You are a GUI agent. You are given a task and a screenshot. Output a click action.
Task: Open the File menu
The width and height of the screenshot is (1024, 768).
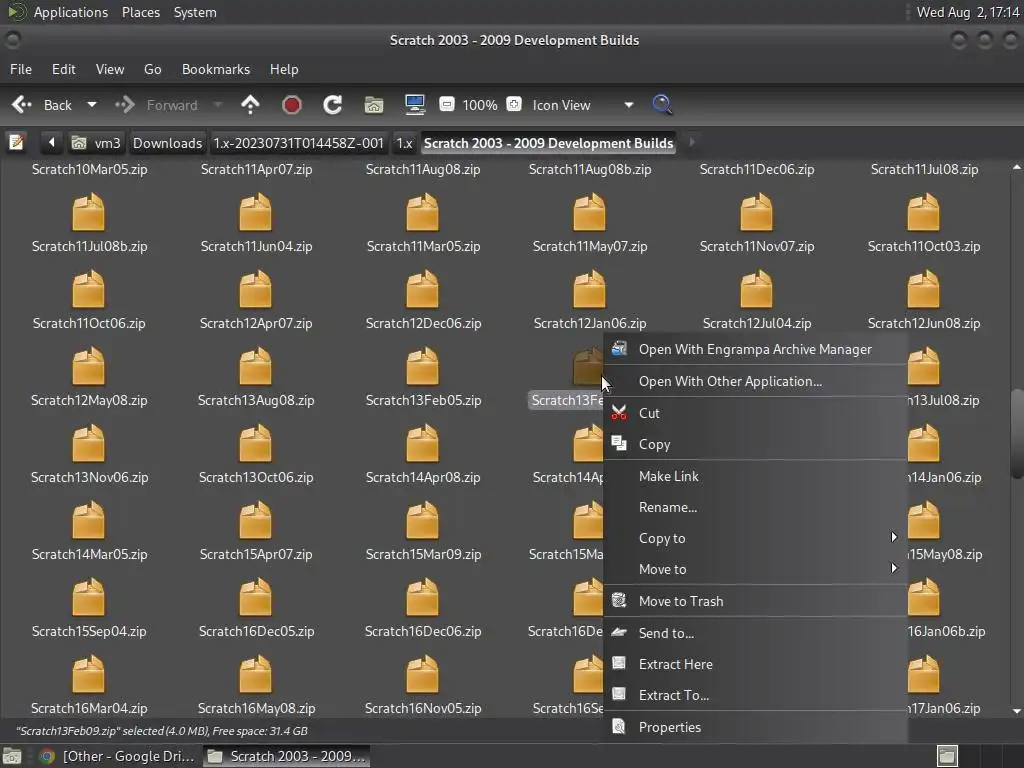coord(21,69)
